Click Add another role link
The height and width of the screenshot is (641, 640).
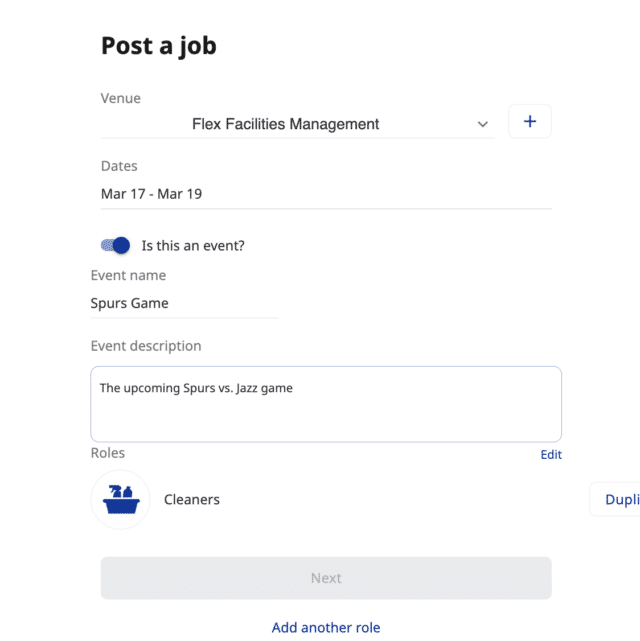click(326, 627)
